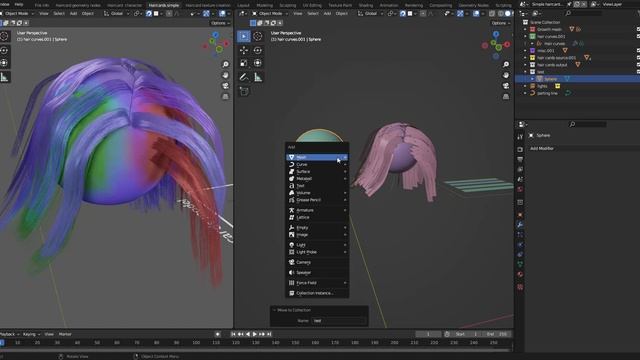Open Keying menu in timeline
This screenshot has height=360, width=640.
31,334
